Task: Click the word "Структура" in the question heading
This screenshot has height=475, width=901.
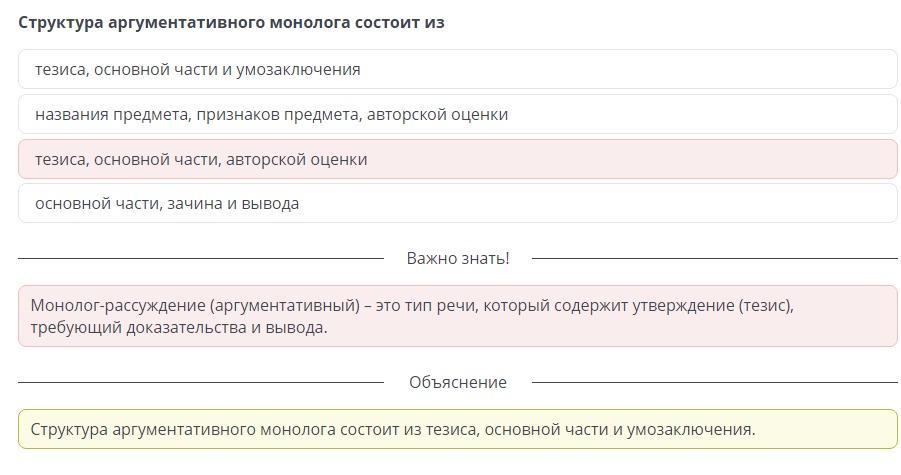Action: (x=62, y=22)
